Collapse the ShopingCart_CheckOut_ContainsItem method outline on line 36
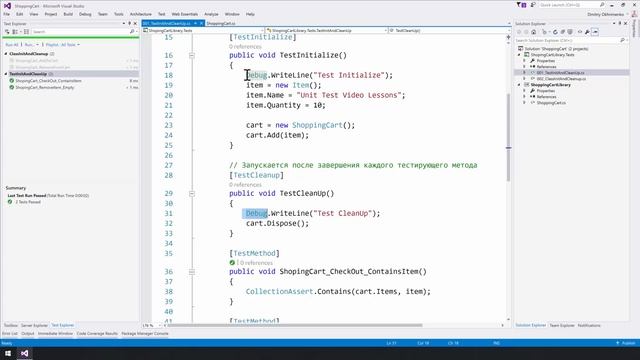Screen dimensions: 640x360 click(x=191, y=272)
